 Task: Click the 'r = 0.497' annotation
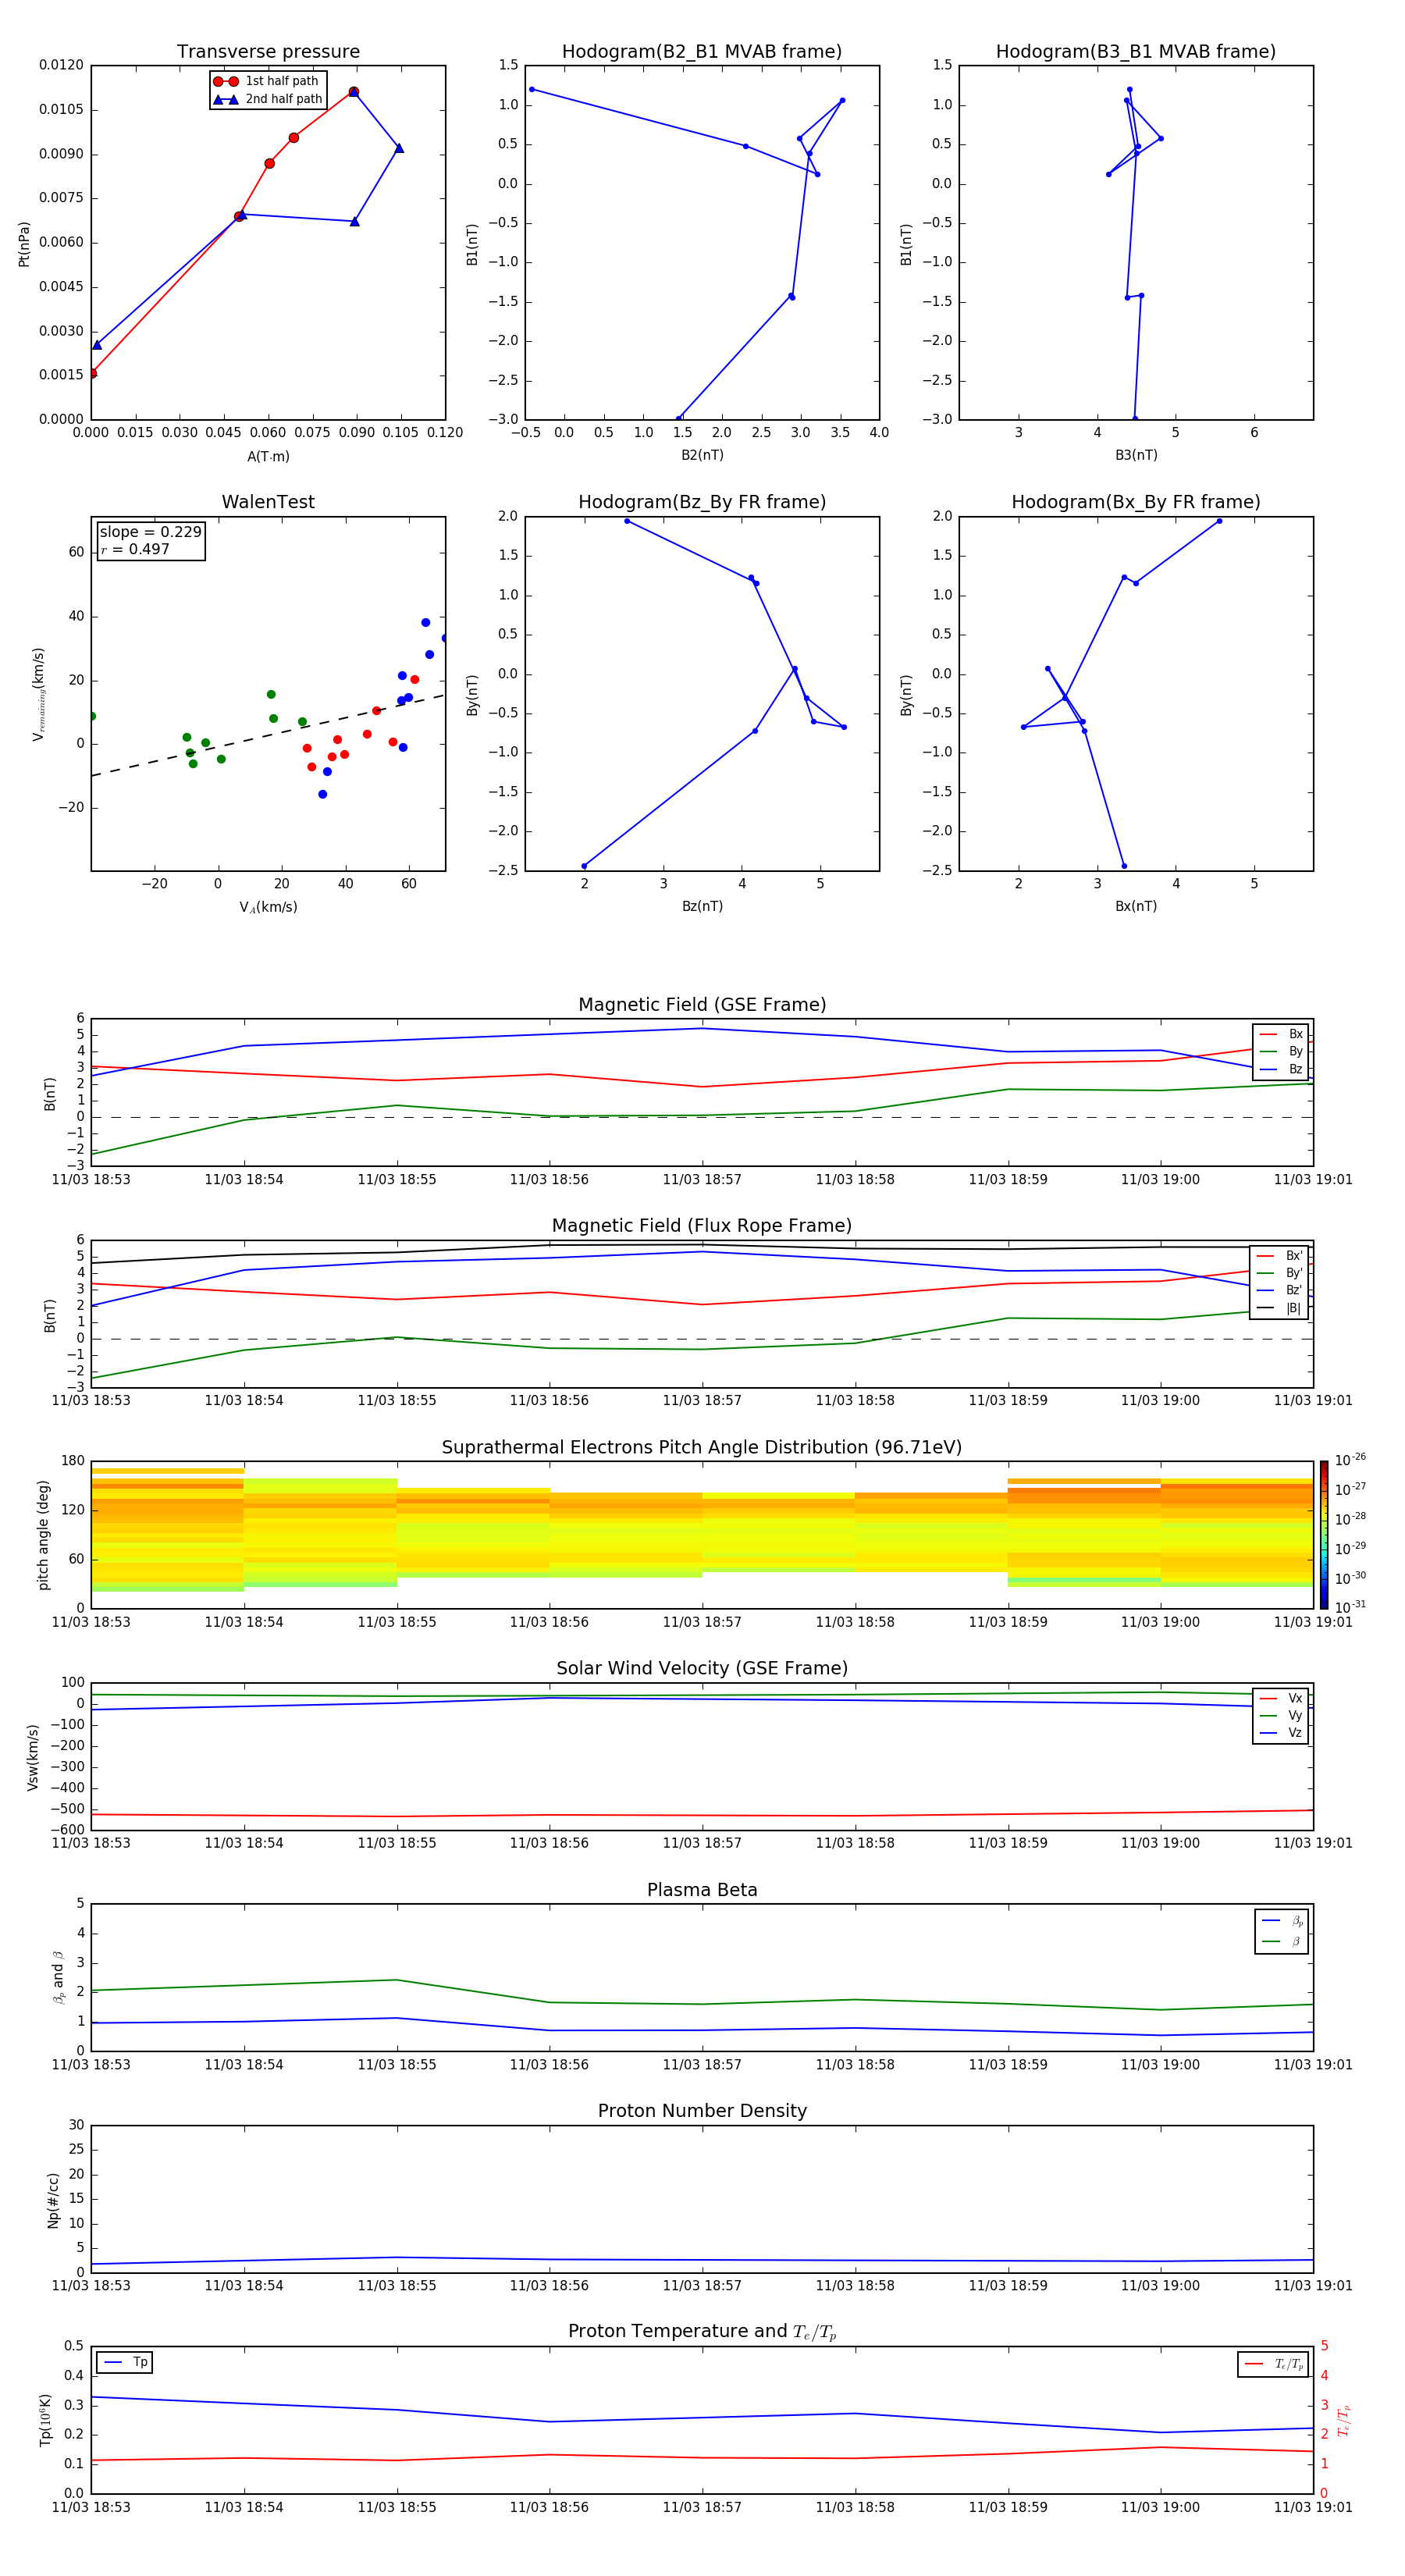(135, 549)
